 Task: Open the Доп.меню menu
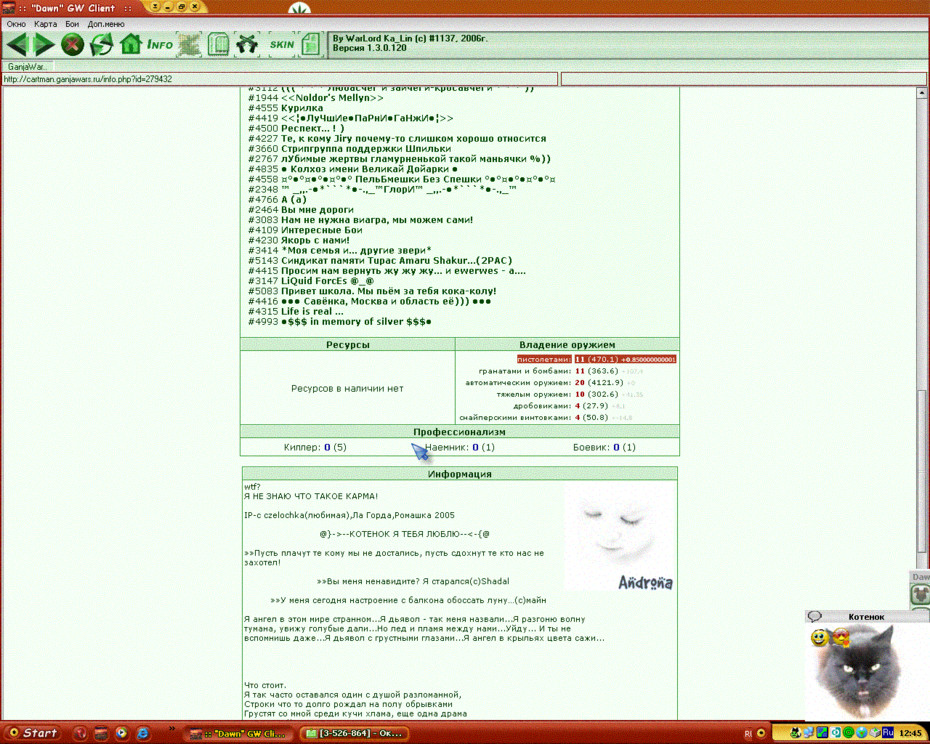[106, 24]
